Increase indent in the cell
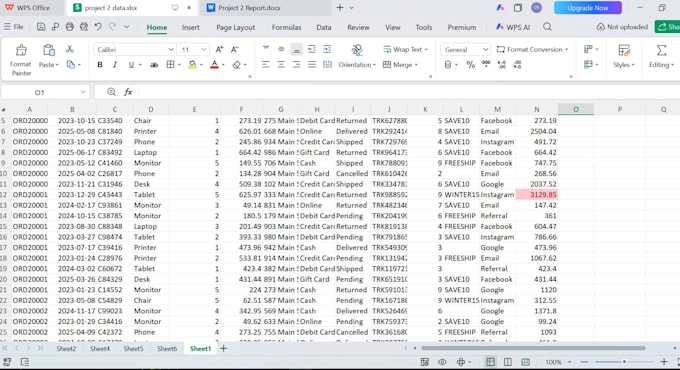 pyautogui.click(x=327, y=49)
